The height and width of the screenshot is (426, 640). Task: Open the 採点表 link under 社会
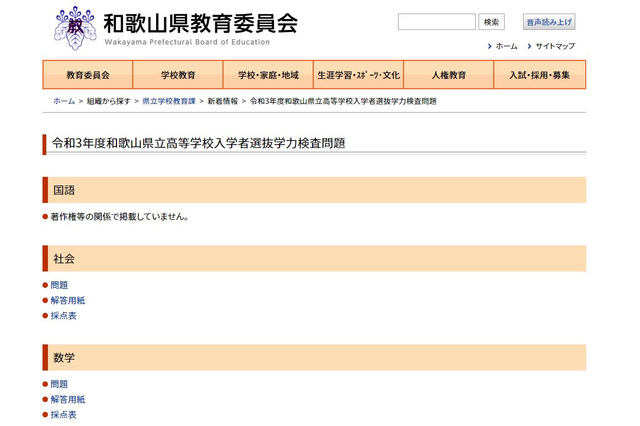(63, 315)
